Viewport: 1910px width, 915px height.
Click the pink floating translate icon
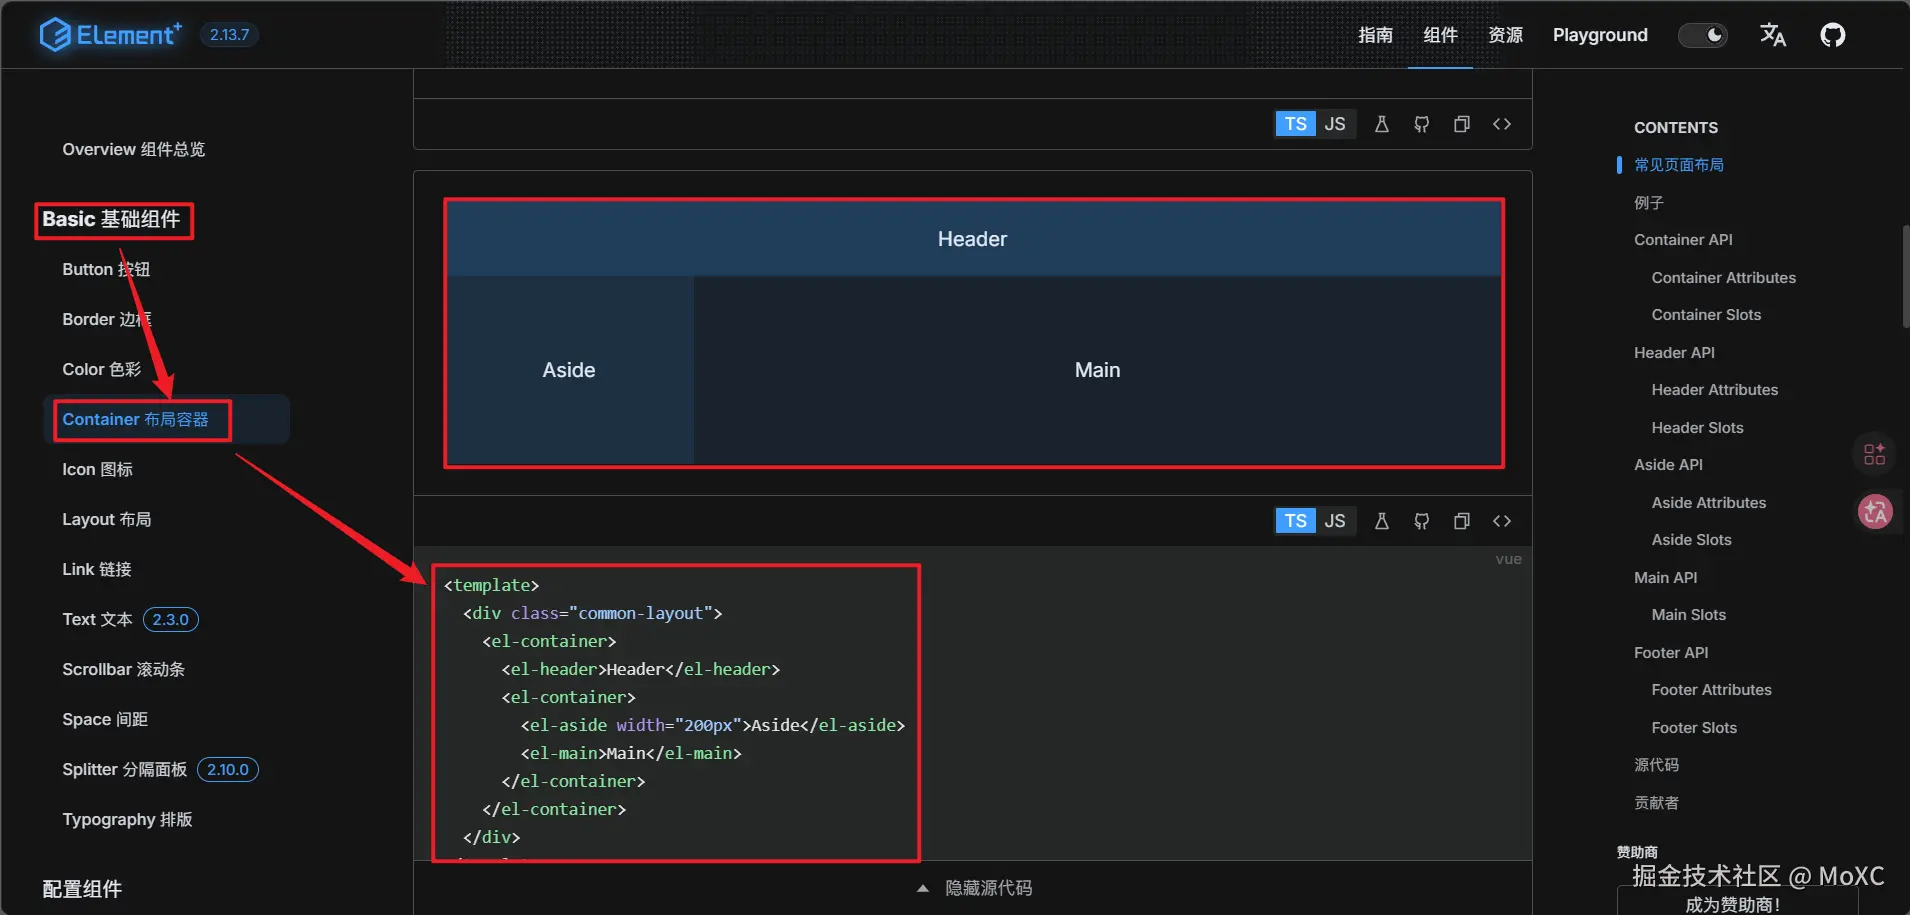[x=1875, y=512]
